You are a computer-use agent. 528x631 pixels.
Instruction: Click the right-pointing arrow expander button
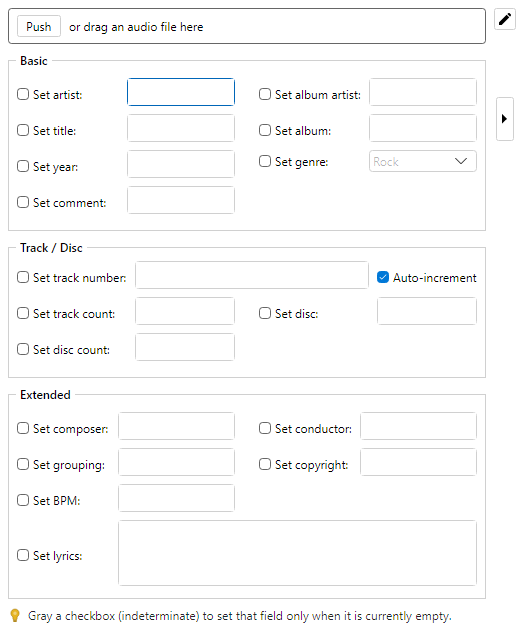pyautogui.click(x=505, y=119)
